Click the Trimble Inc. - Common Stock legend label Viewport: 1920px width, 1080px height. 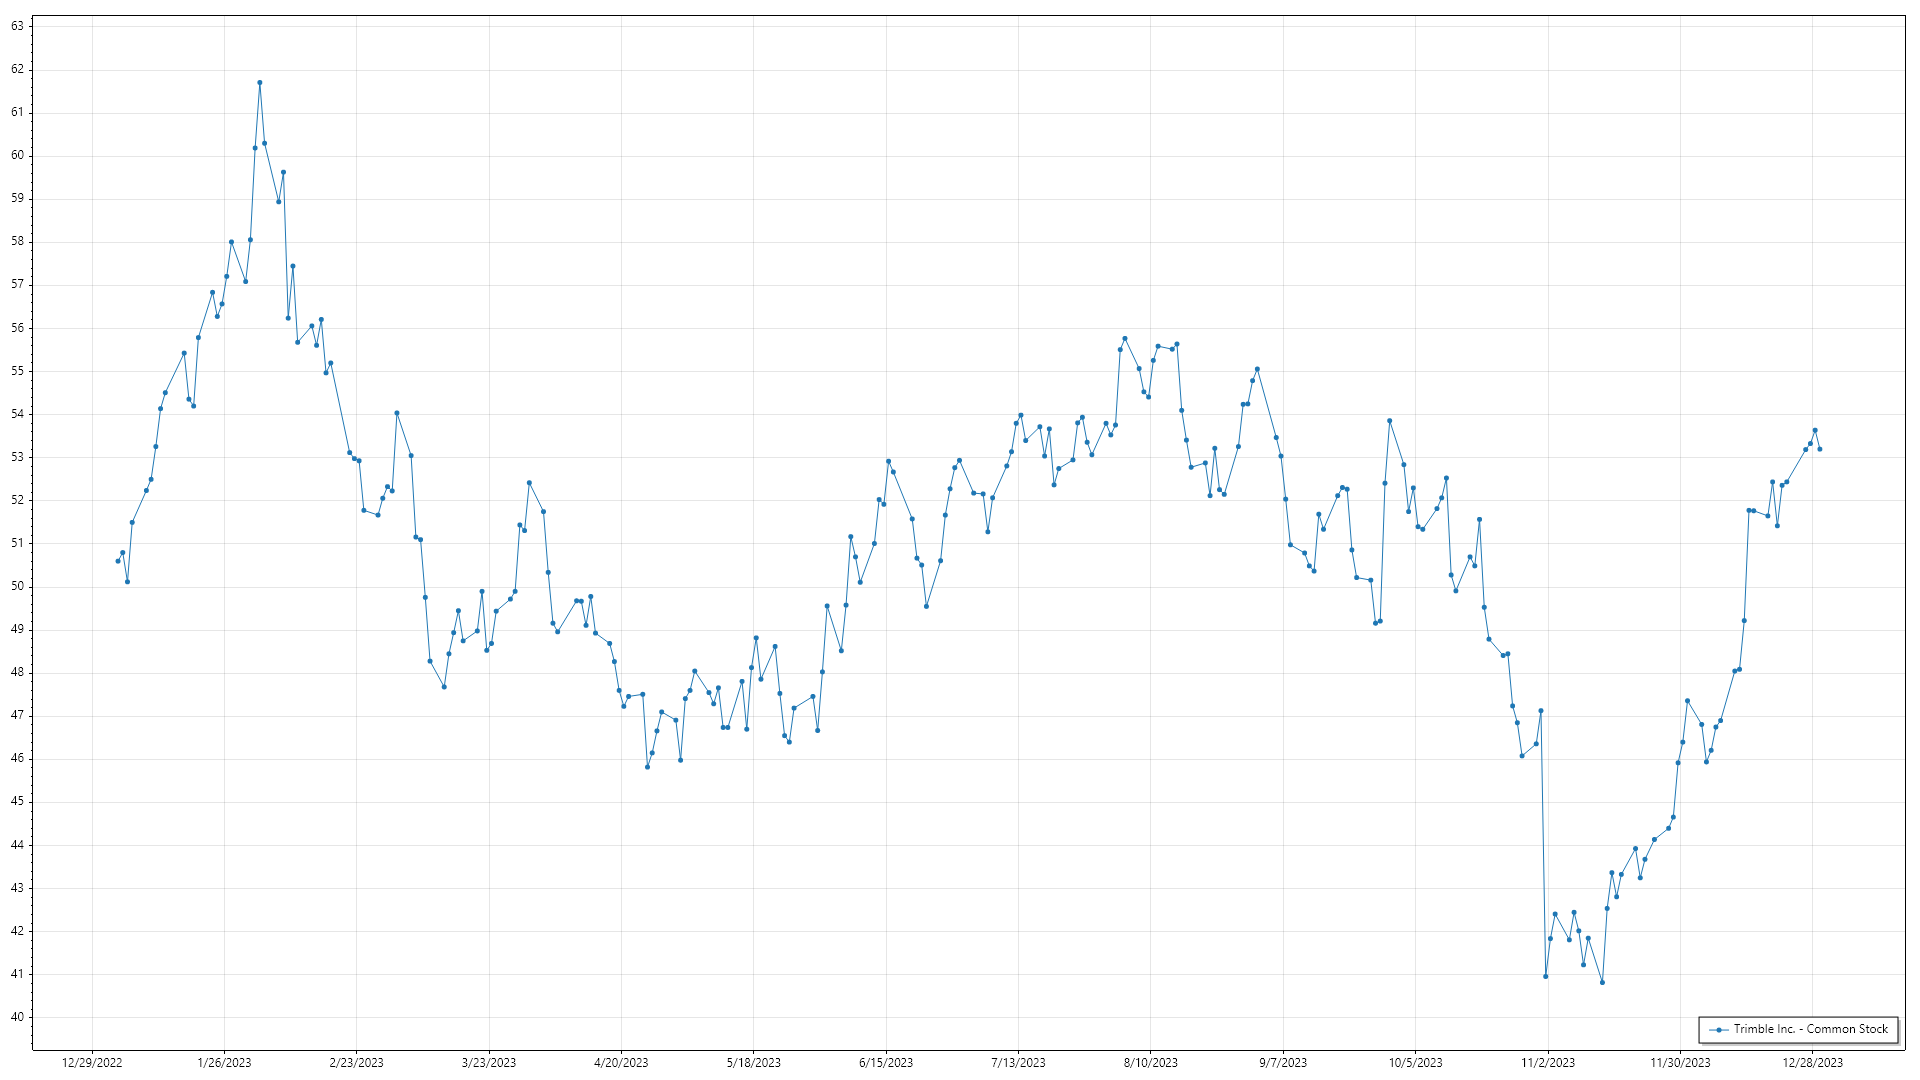(1810, 1029)
